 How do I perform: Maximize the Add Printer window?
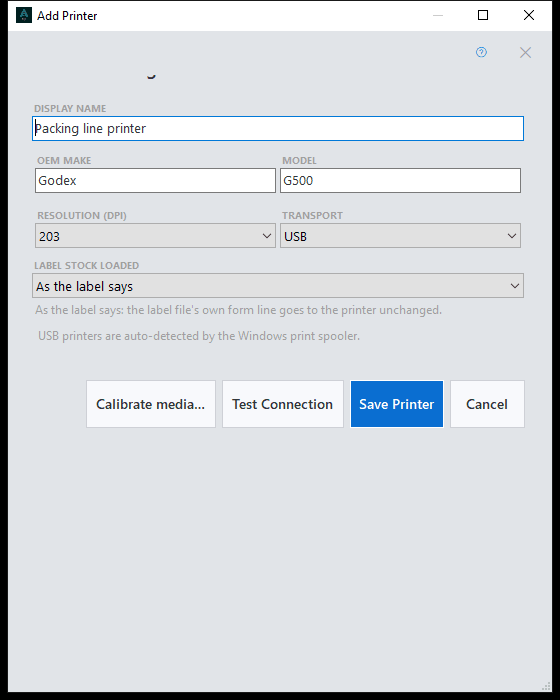point(483,15)
